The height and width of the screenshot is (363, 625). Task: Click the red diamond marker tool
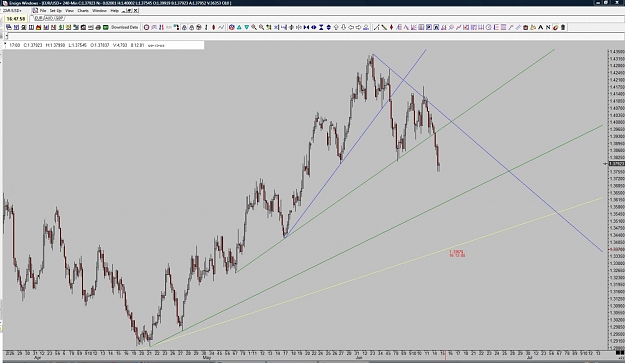[x=391, y=27]
